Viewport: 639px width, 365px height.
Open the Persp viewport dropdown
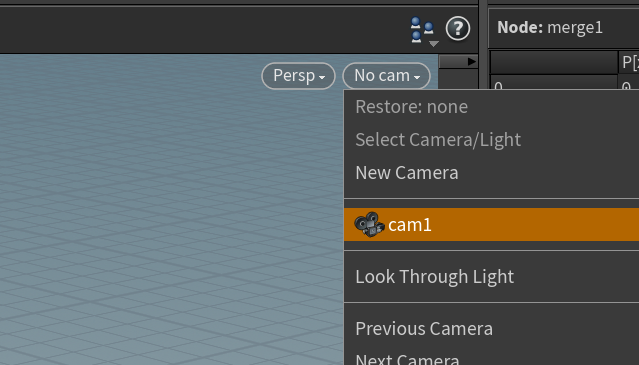coord(298,76)
